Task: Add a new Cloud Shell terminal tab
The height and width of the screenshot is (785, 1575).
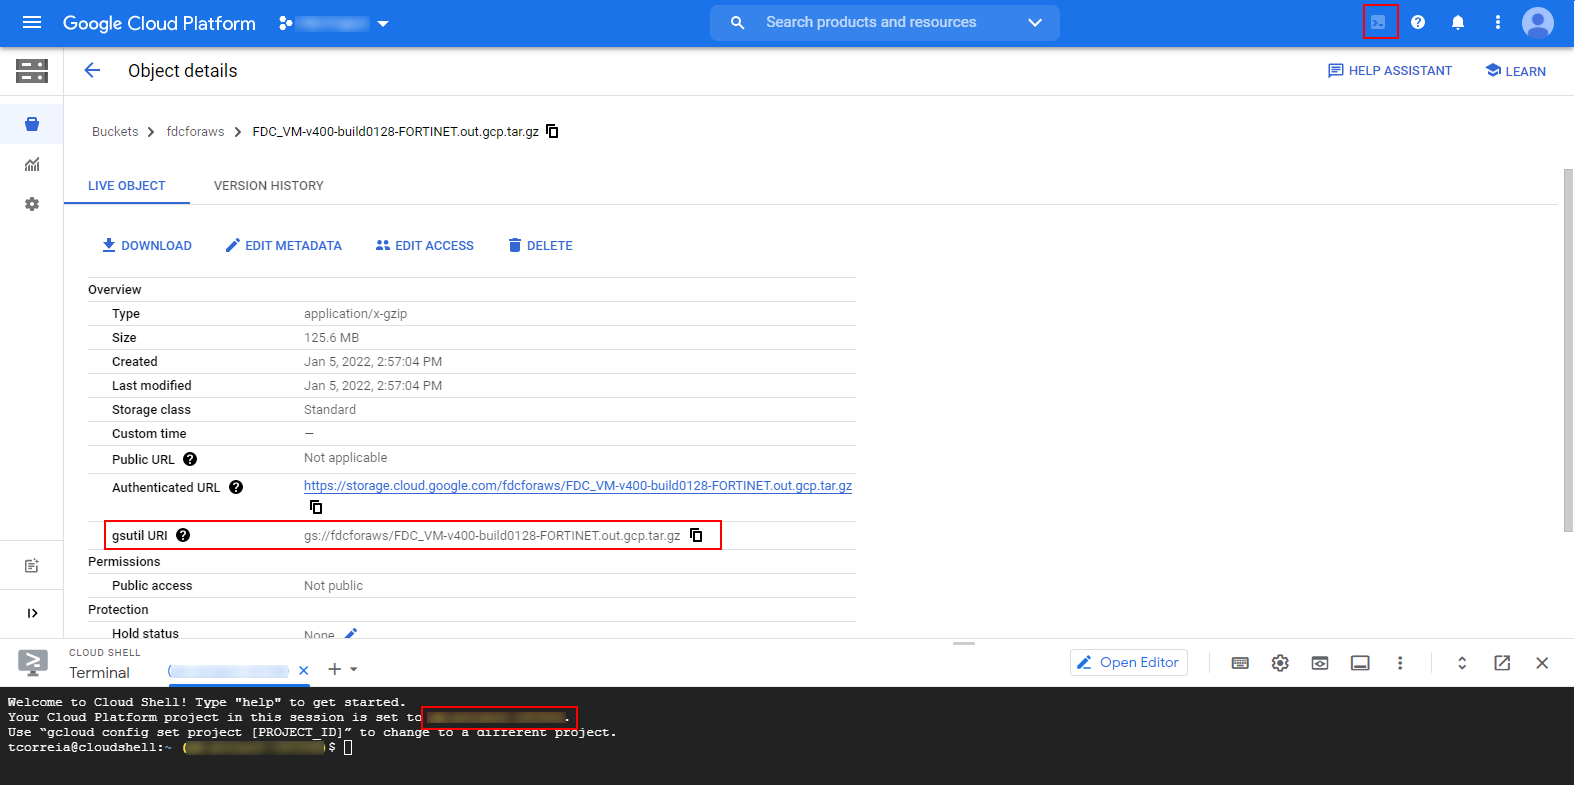Action: coord(335,669)
